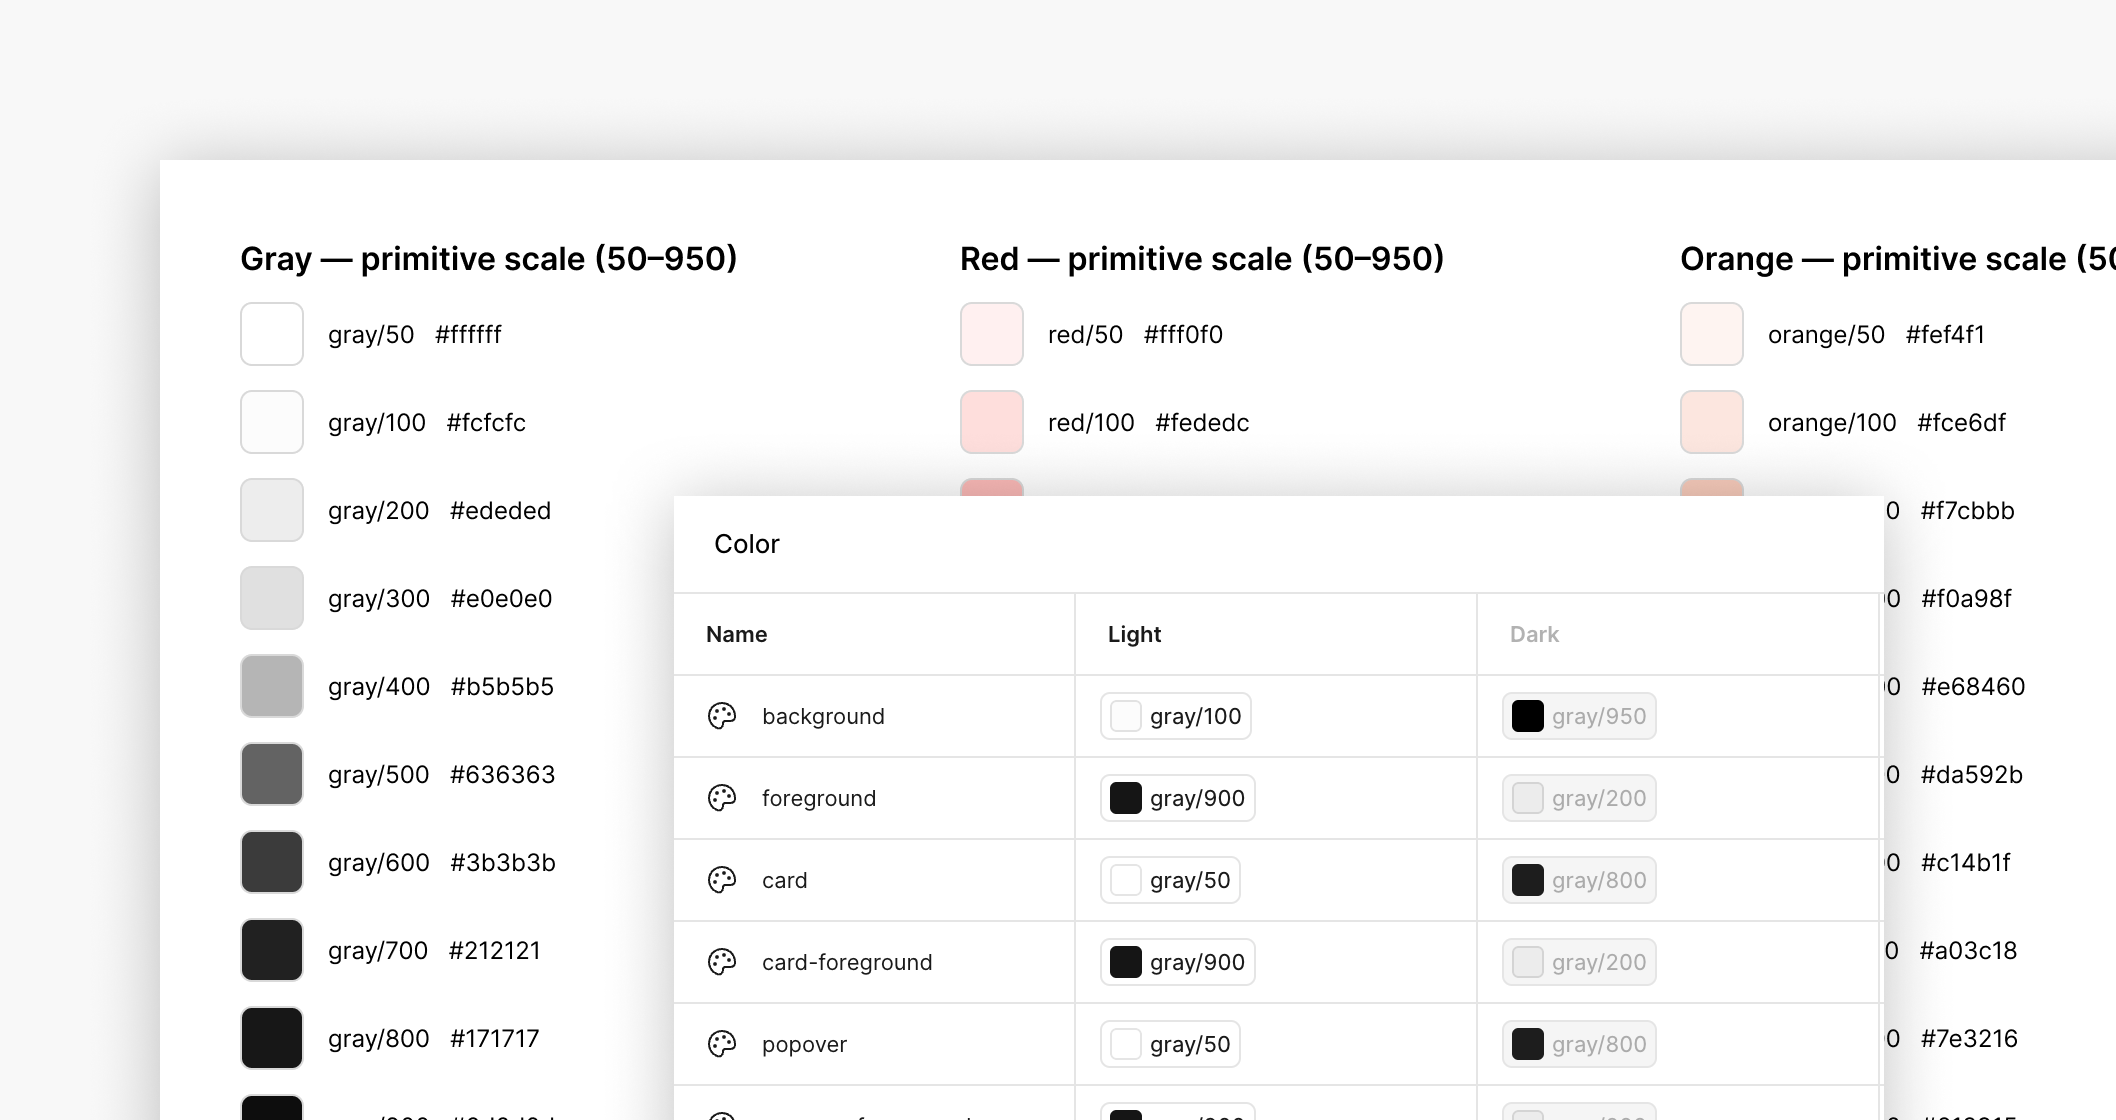
Task: Select the red/100 swatch
Action: [992, 422]
